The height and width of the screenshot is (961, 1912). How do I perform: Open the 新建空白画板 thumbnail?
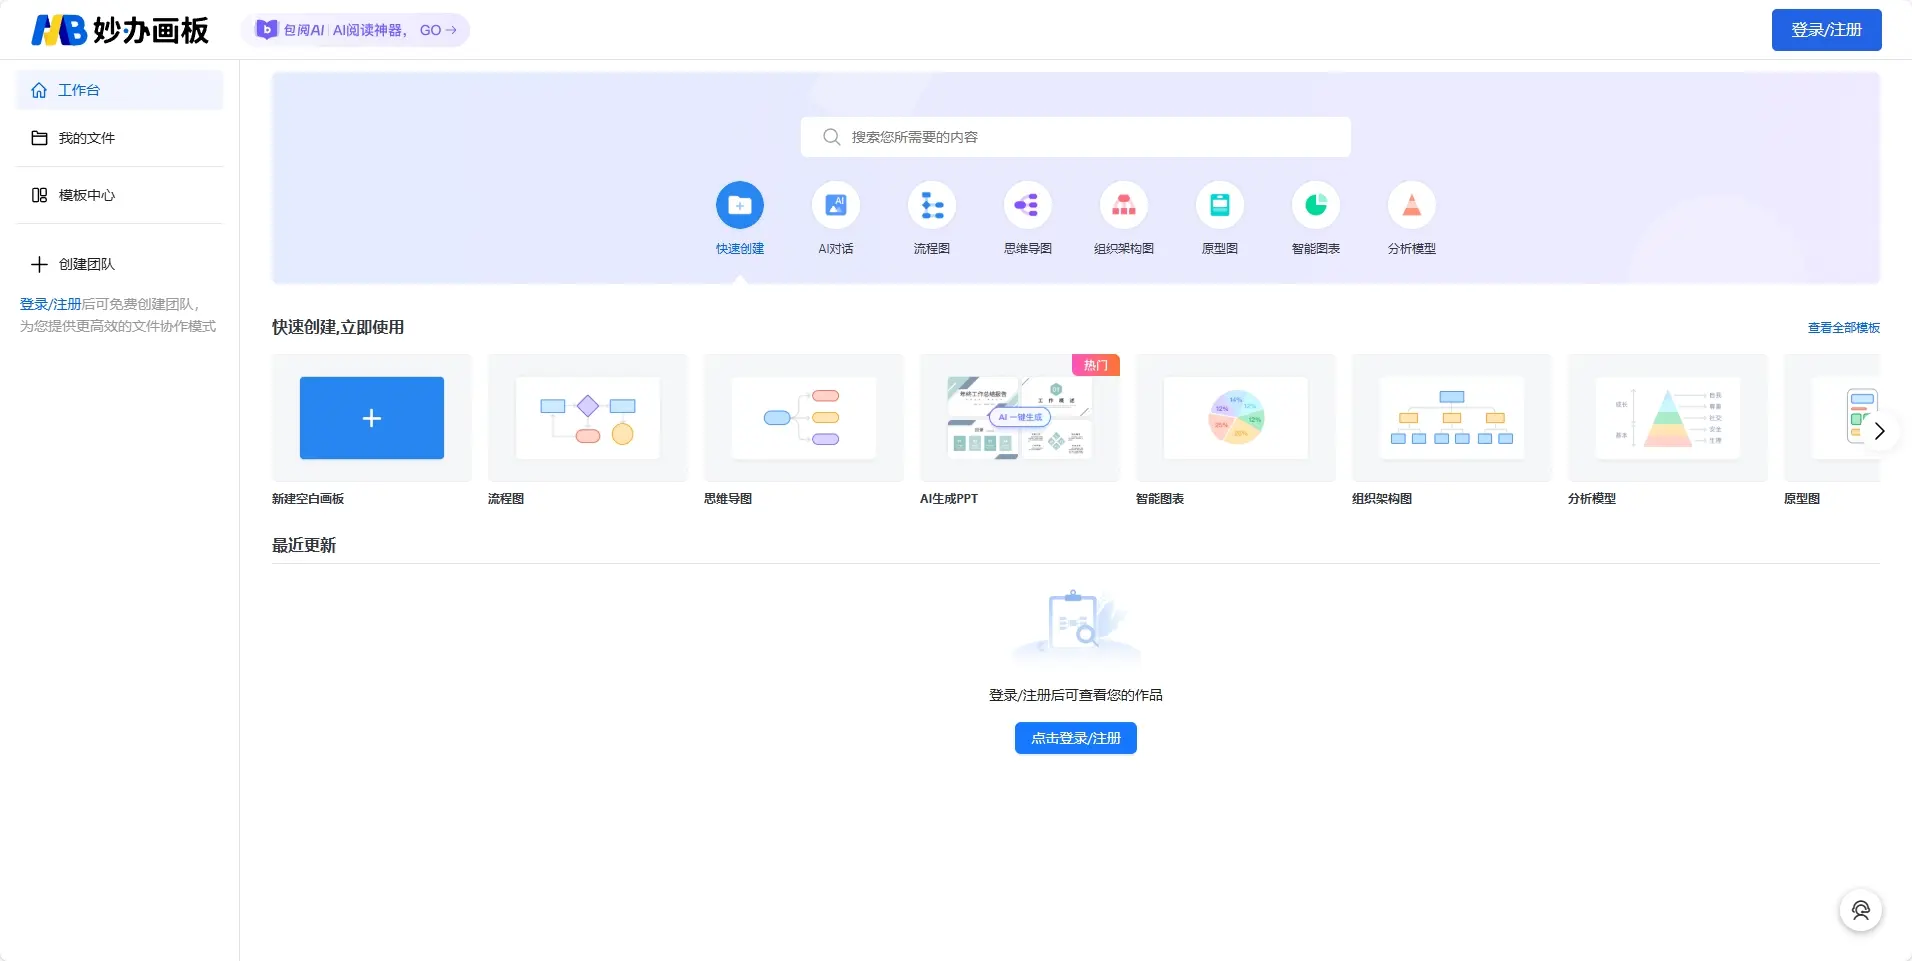pyautogui.click(x=371, y=418)
